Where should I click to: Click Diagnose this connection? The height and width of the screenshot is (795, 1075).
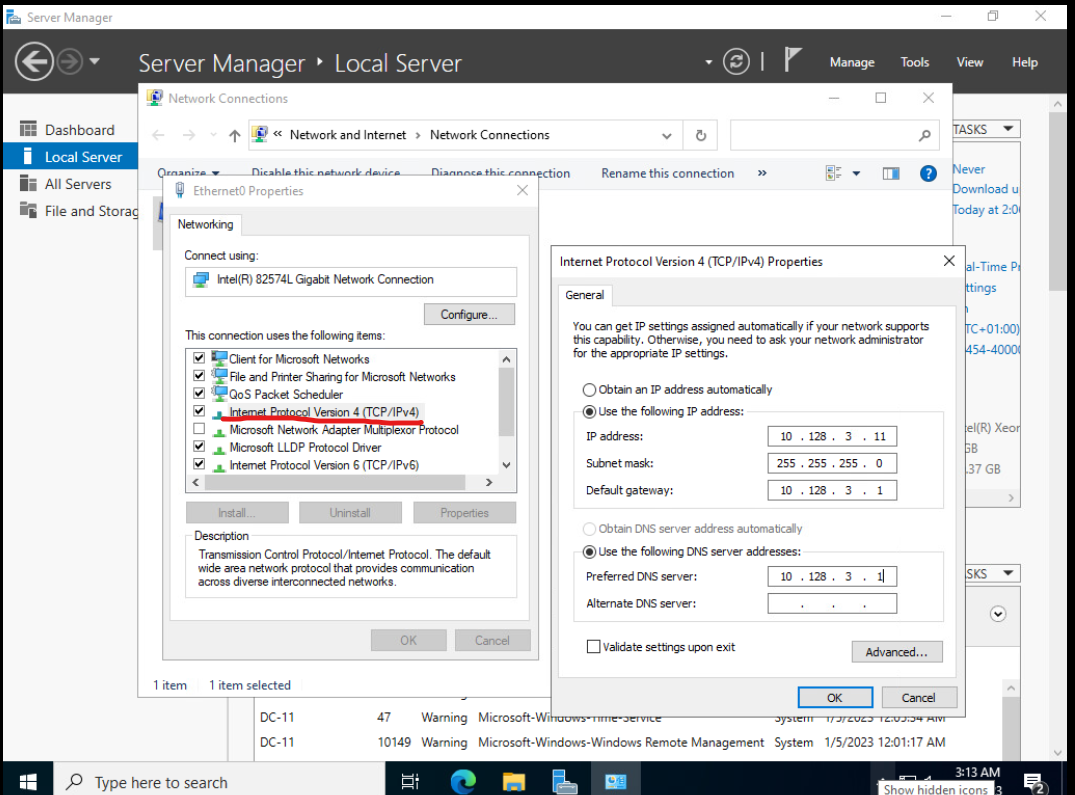pos(500,173)
